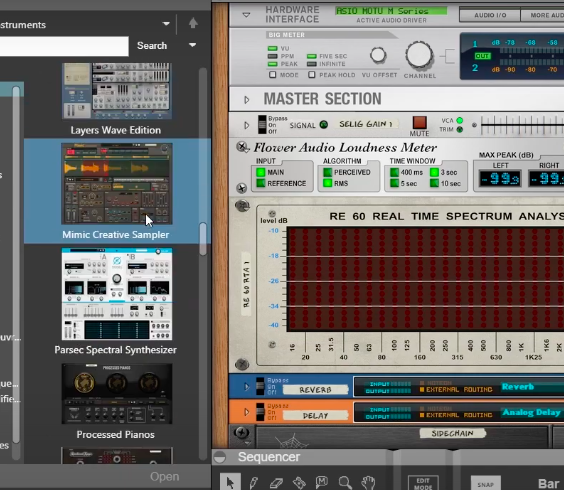The width and height of the screenshot is (564, 490).
Task: Select the Parsec Spectral Synthesizer thumbnail
Action: [117, 294]
